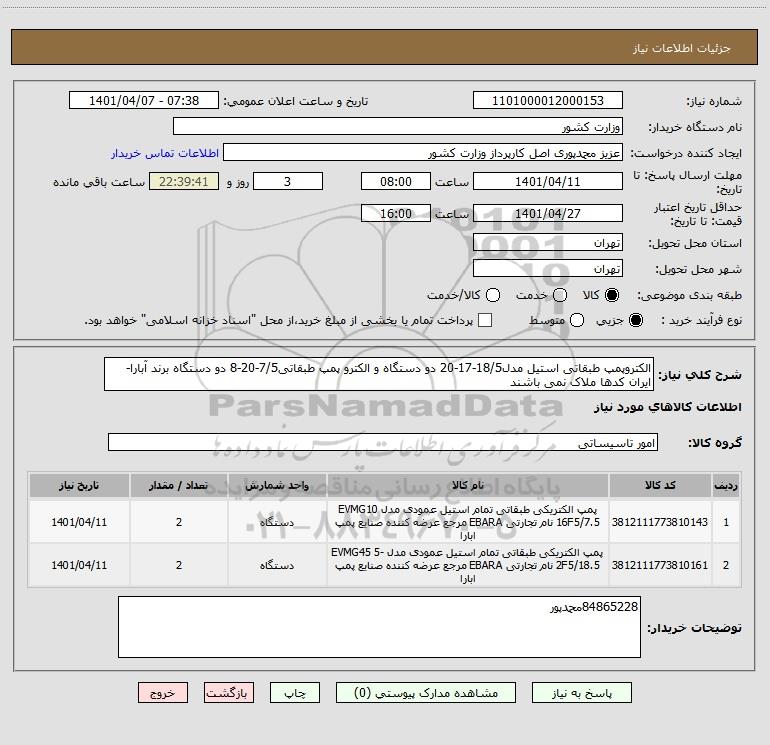Click the شهر محل تحویل field تهران
Screen dimensions: 770x745
[x=548, y=269]
